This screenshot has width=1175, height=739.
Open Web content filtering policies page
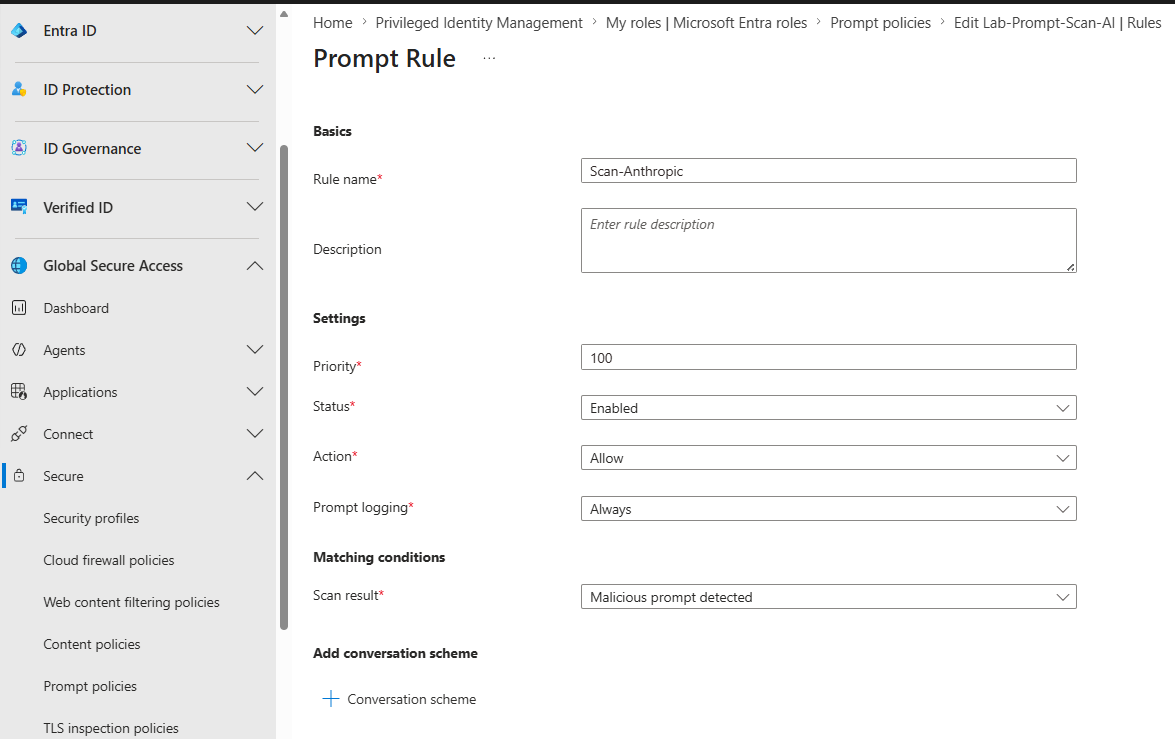131,602
